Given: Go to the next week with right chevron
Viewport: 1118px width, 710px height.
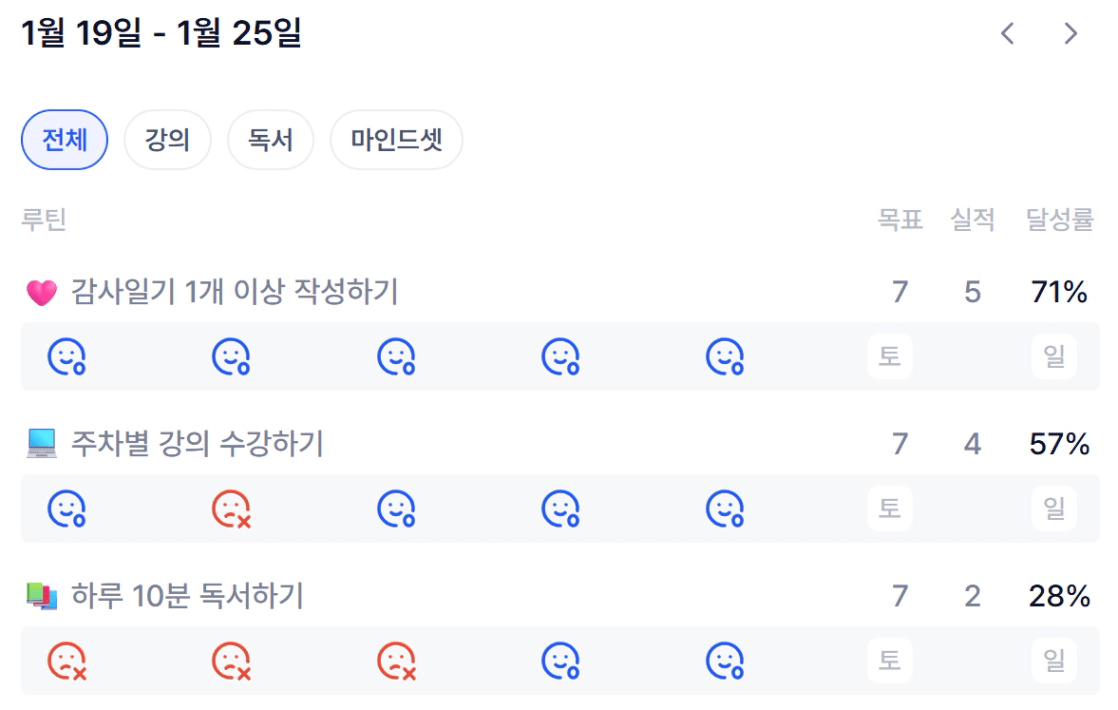Looking at the screenshot, I should click(1071, 34).
